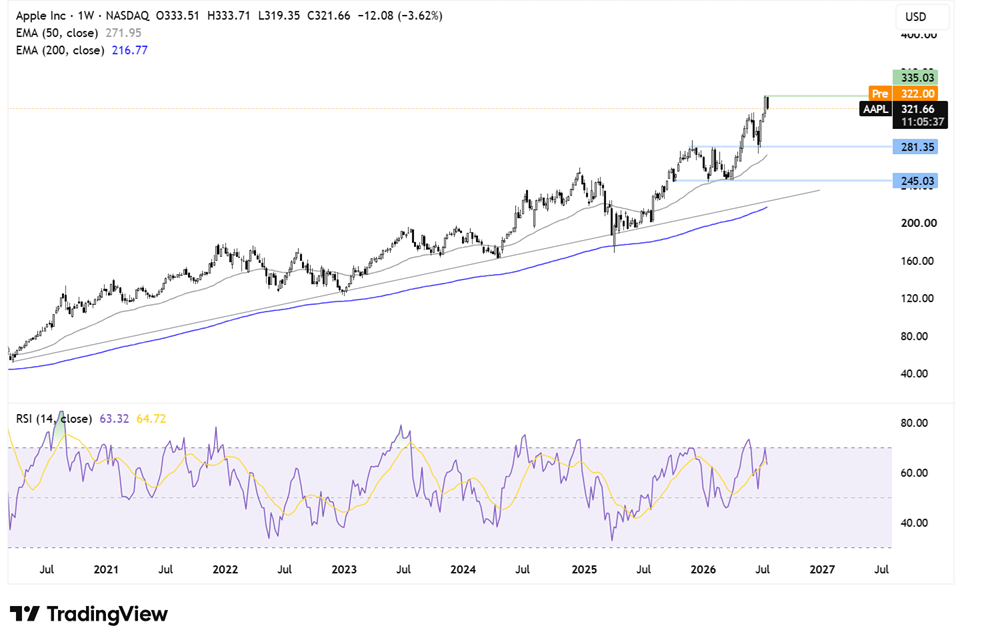983x644 pixels.
Task: Click the 160.00 price axis label
Action: click(917, 261)
